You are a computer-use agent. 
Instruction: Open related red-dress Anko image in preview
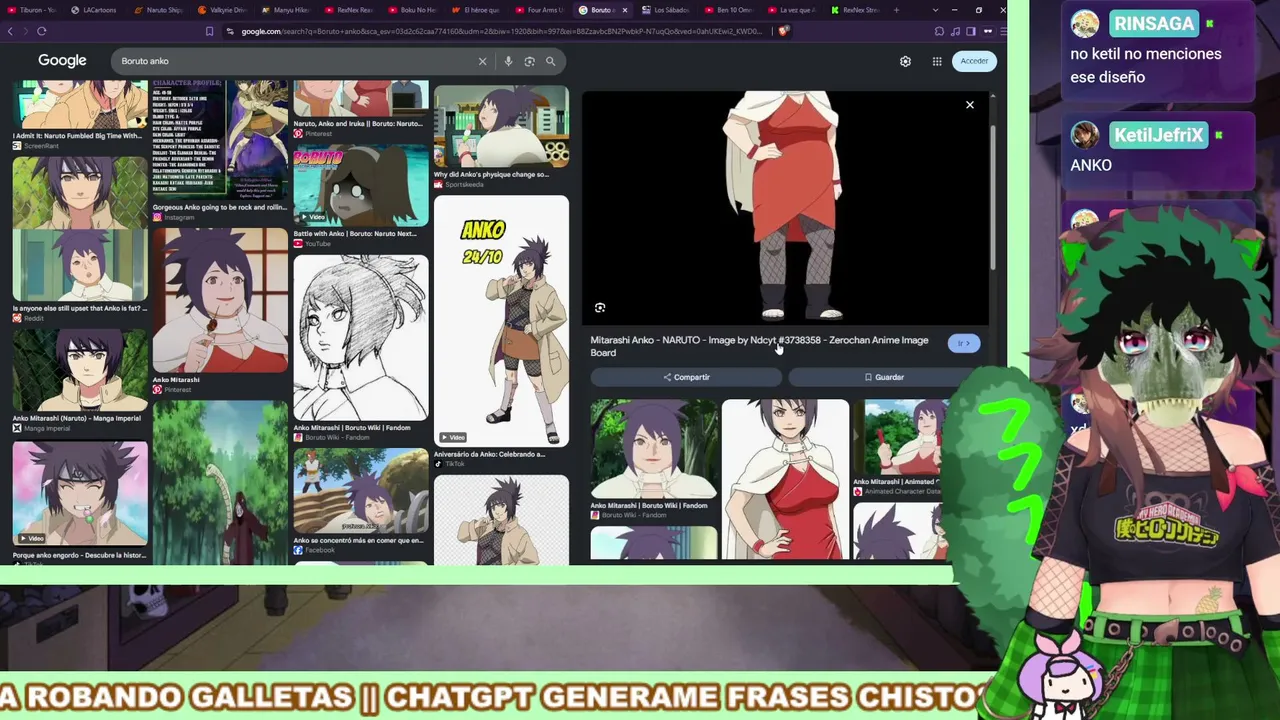pos(786,479)
